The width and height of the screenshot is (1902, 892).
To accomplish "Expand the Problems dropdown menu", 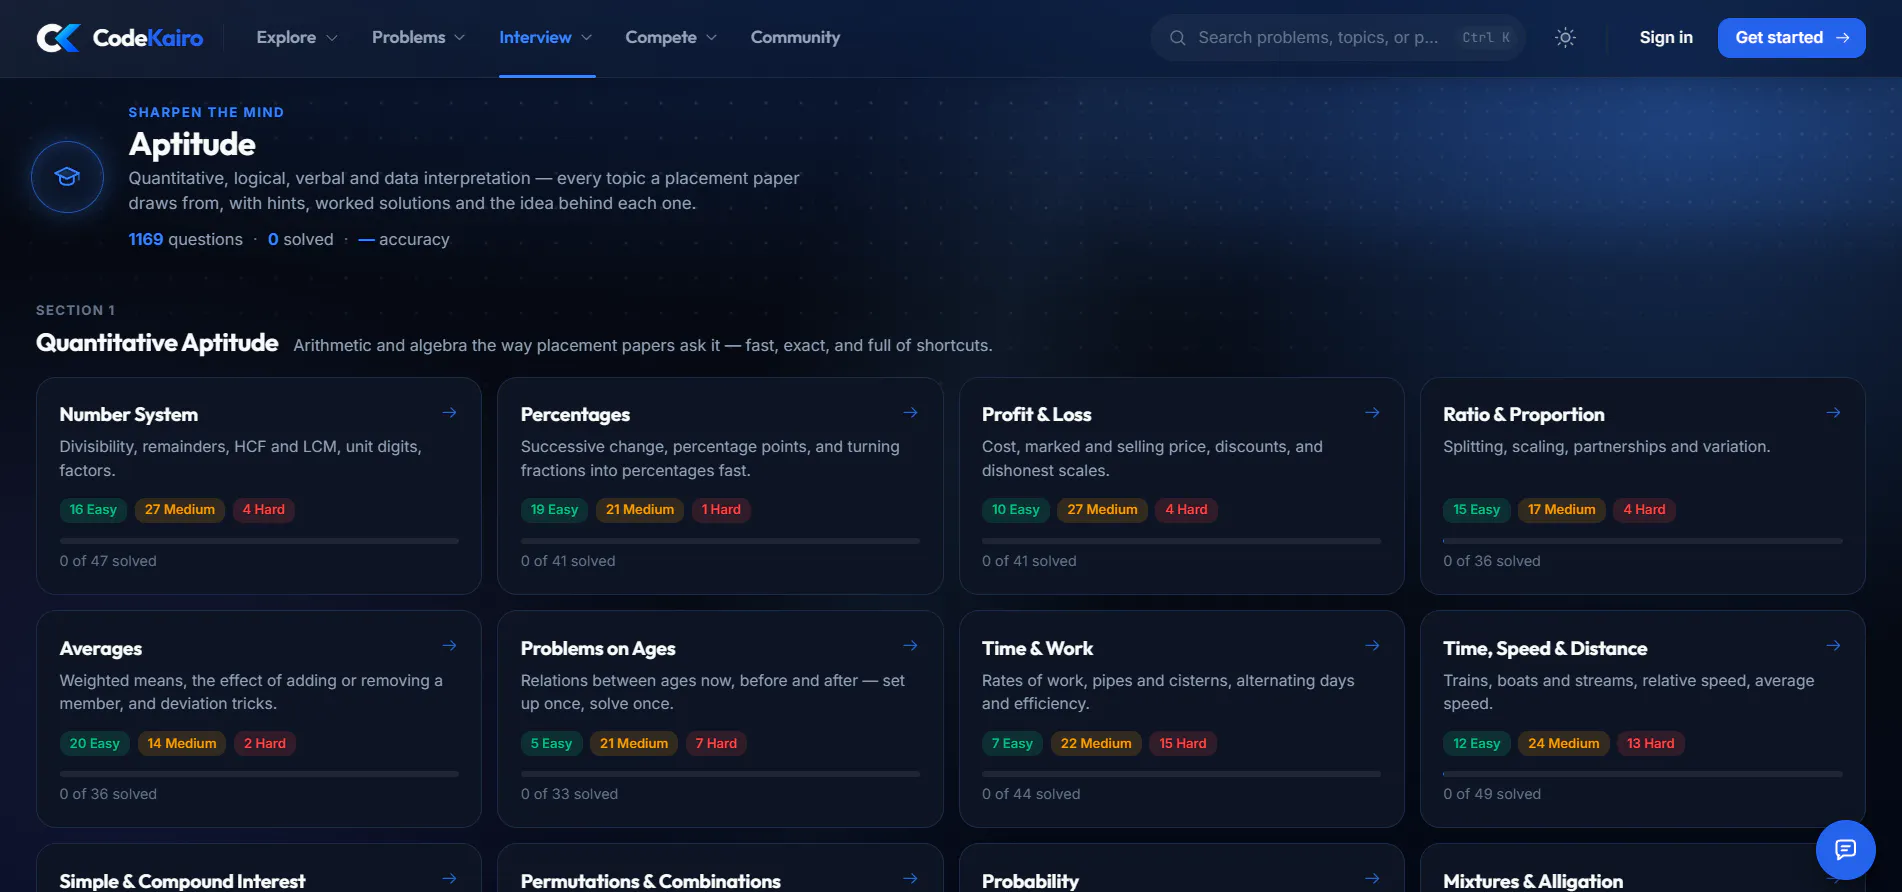I will tap(418, 38).
